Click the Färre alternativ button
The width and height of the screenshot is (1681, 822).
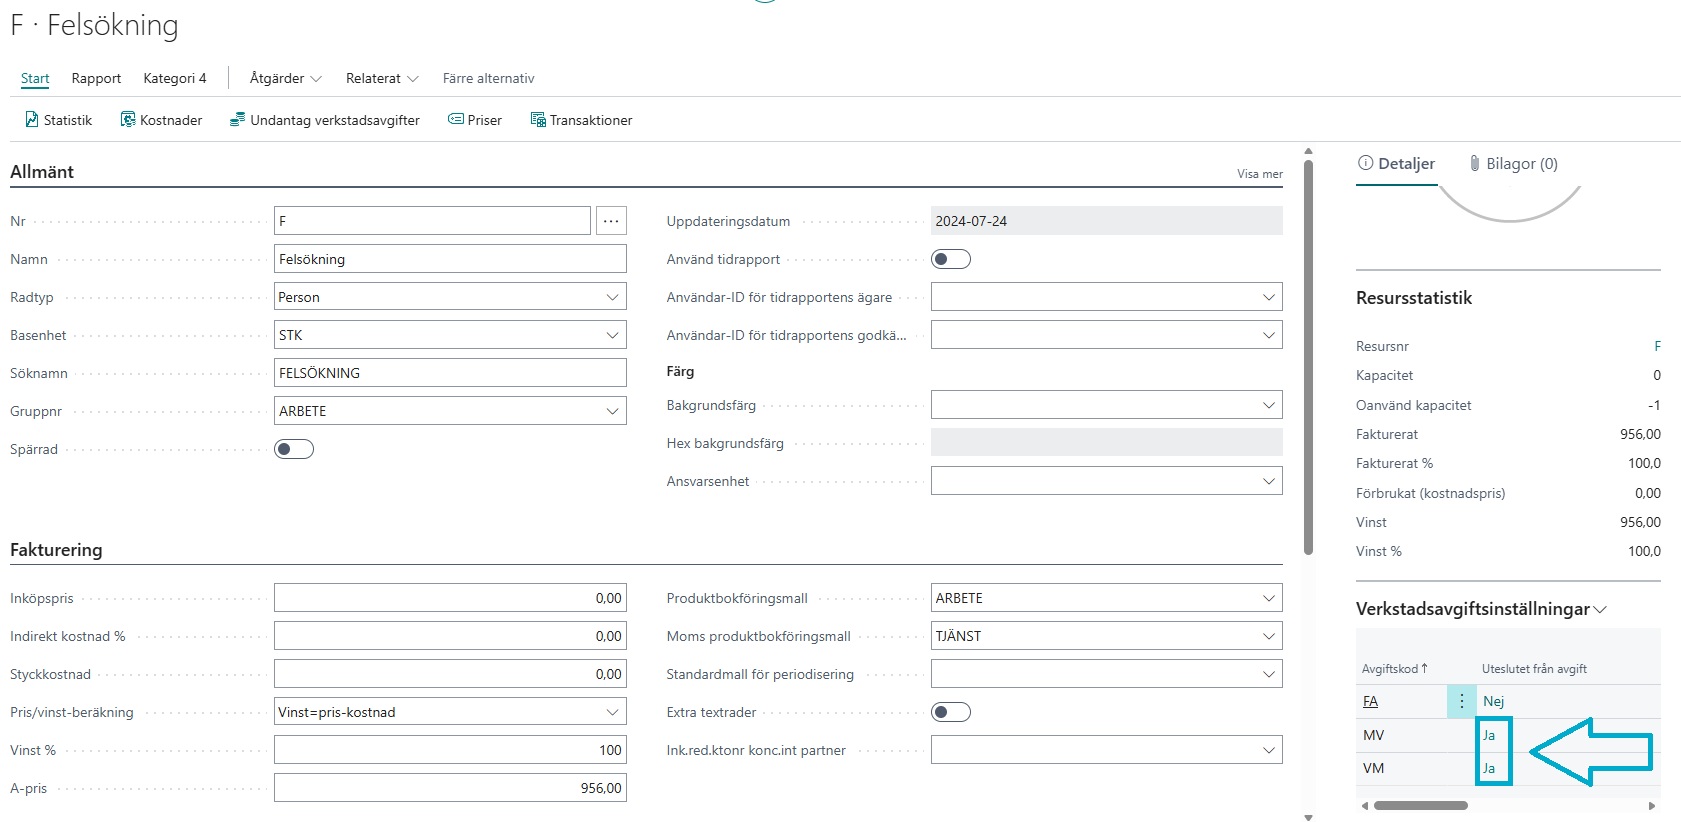[x=488, y=78]
